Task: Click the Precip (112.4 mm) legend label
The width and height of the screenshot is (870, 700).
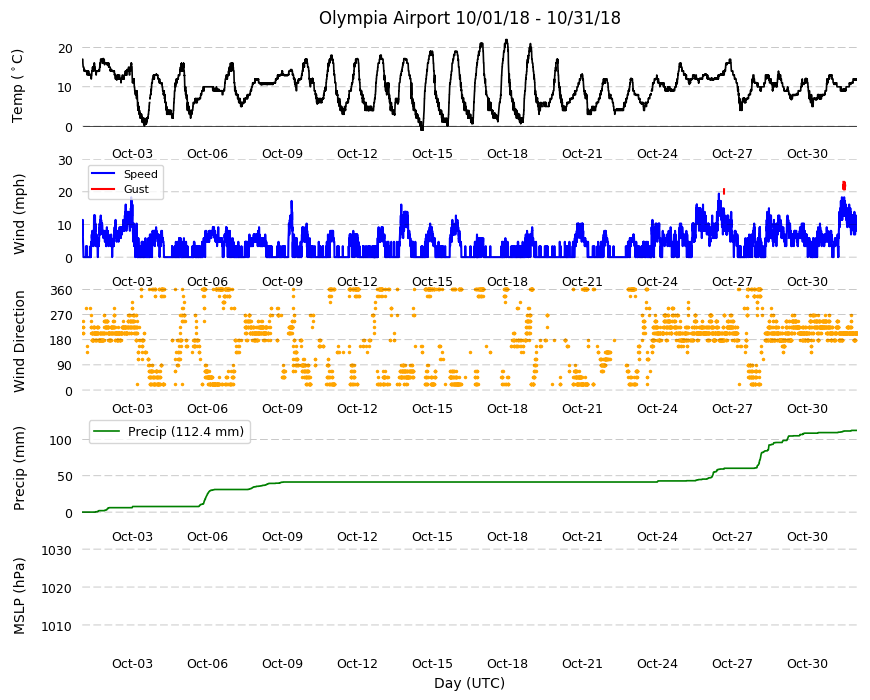Action: (x=186, y=432)
